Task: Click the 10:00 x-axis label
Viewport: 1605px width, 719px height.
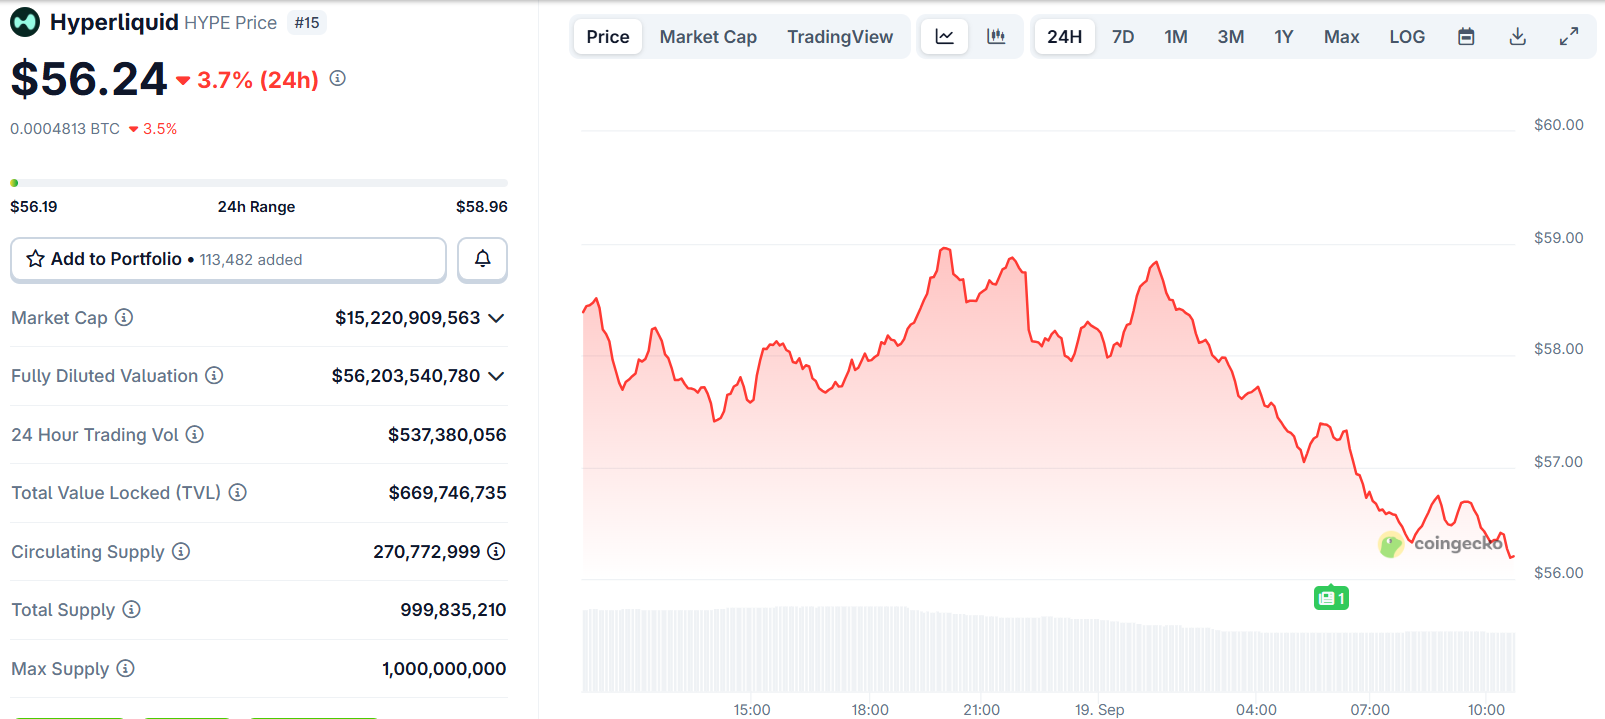Action: tap(1486, 710)
